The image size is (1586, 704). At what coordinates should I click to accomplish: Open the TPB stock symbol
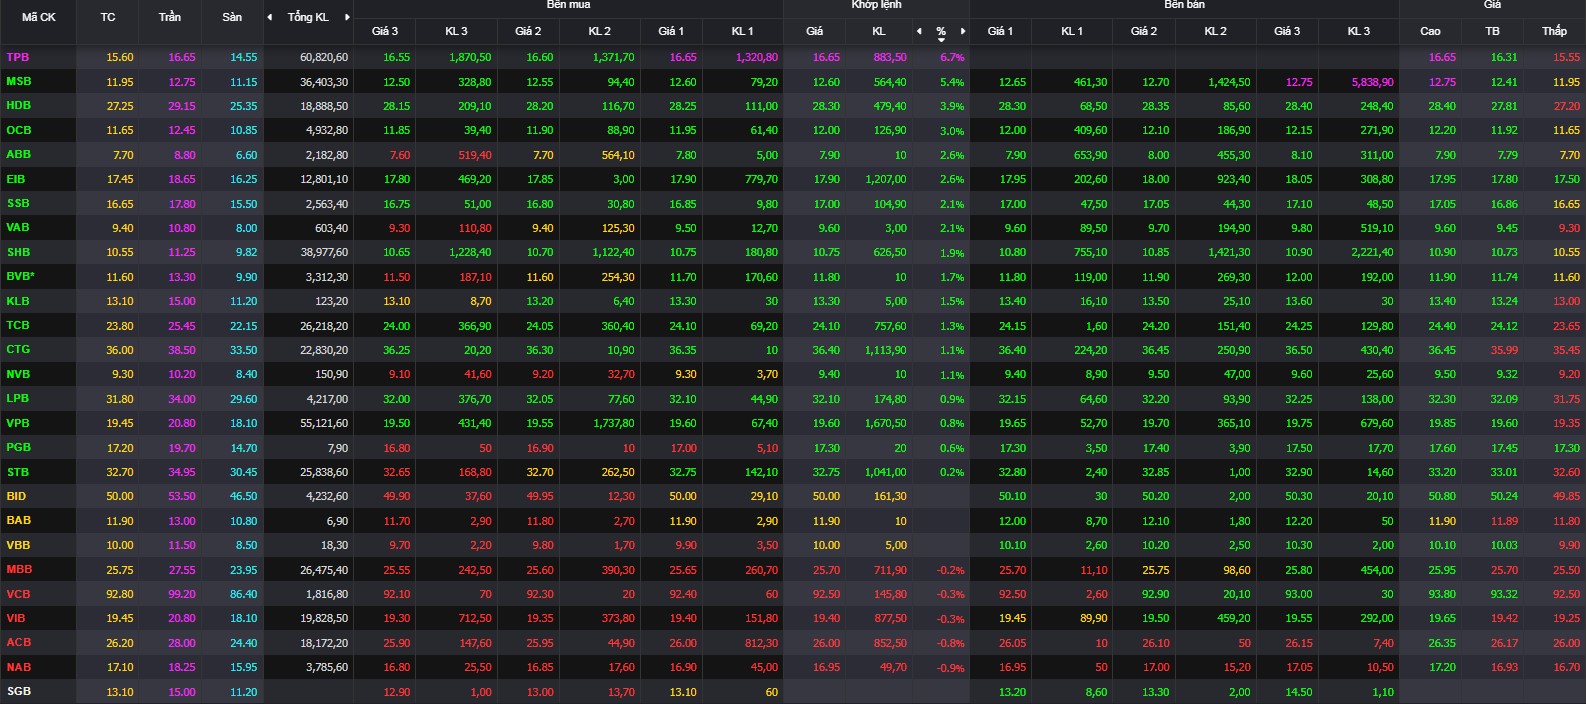coord(18,57)
